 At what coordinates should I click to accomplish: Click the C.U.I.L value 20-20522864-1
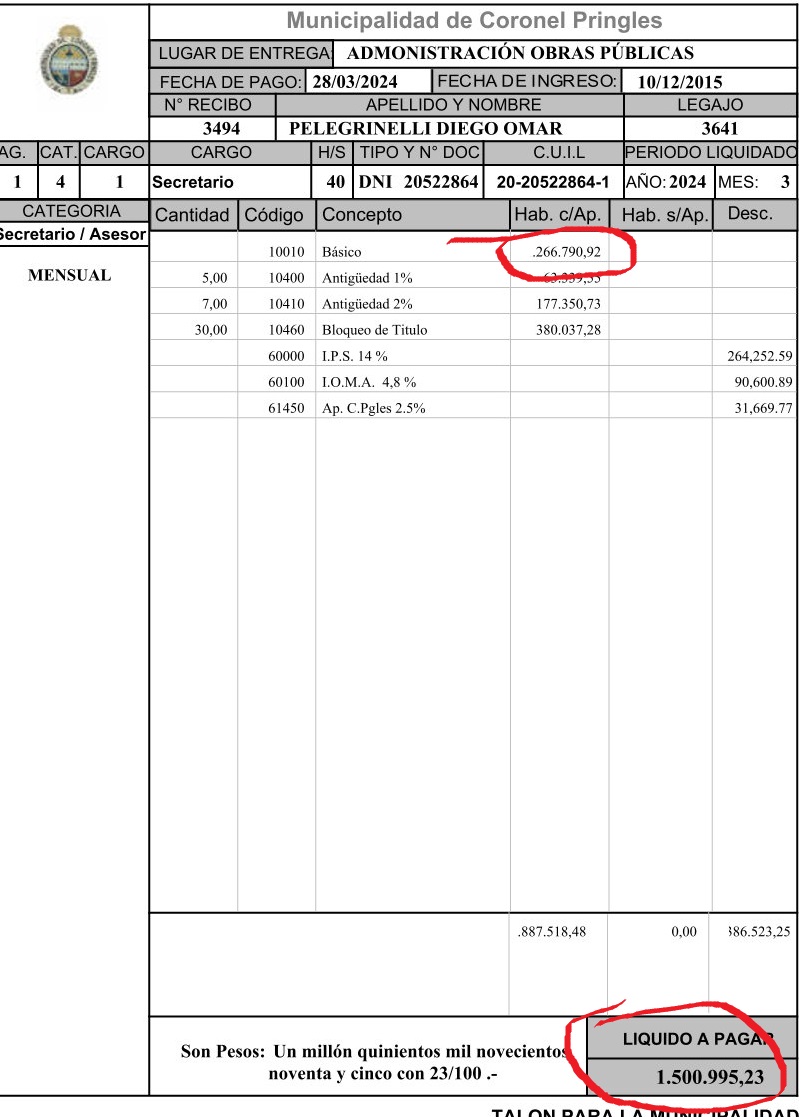[x=552, y=182]
